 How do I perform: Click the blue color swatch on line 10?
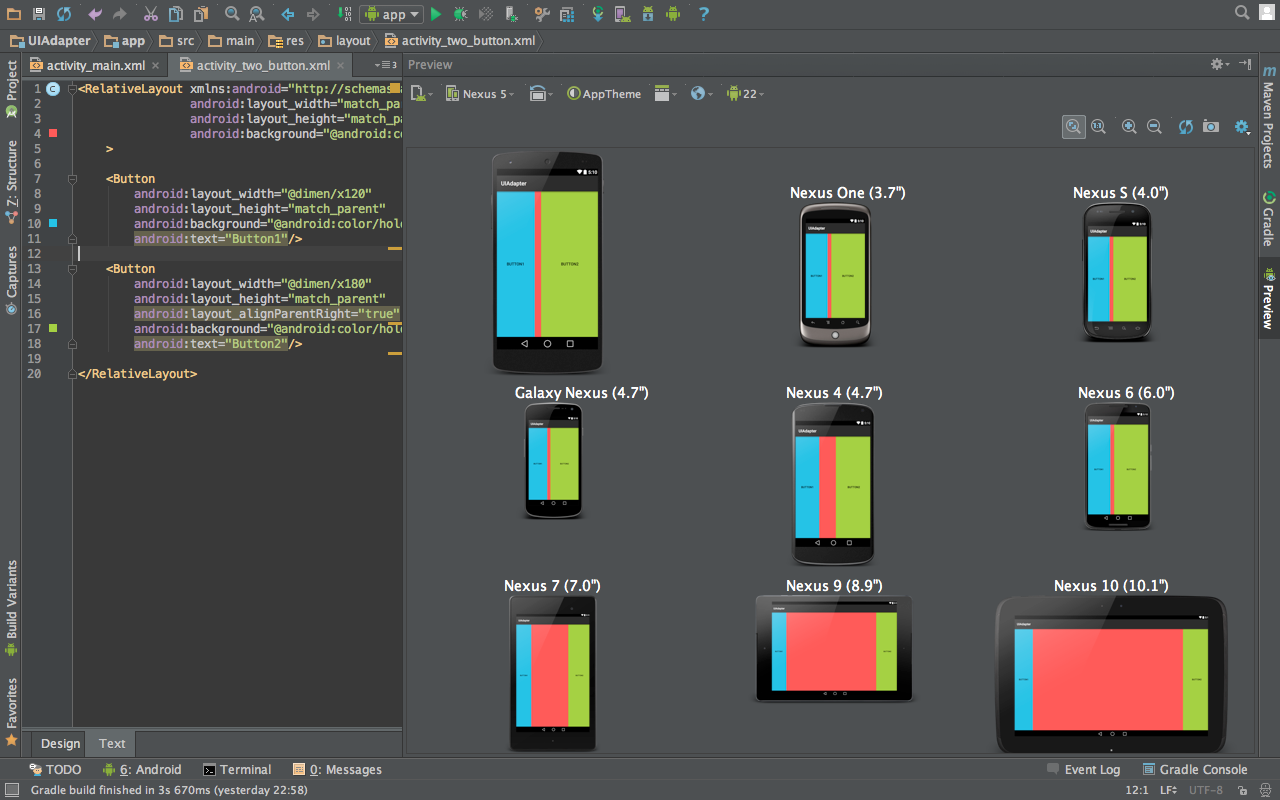[x=53, y=223]
